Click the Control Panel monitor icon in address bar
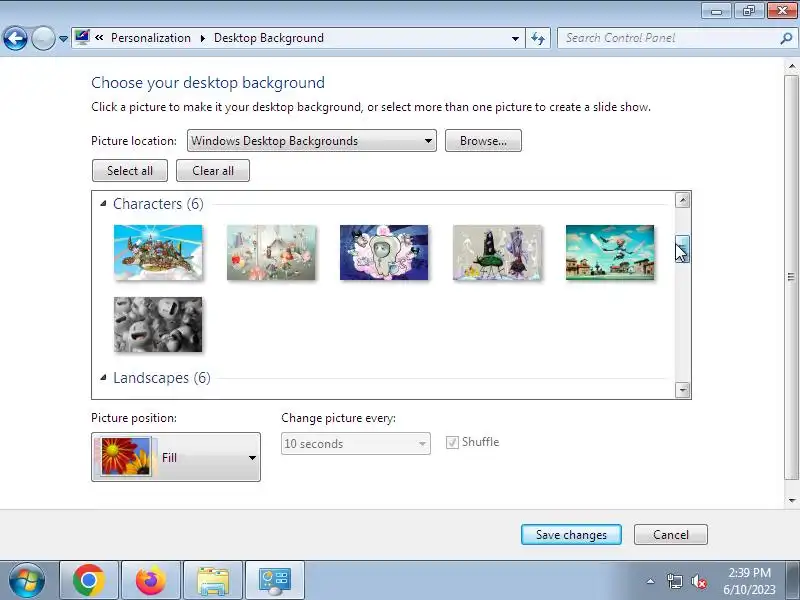This screenshot has height=600, width=800. [82, 37]
